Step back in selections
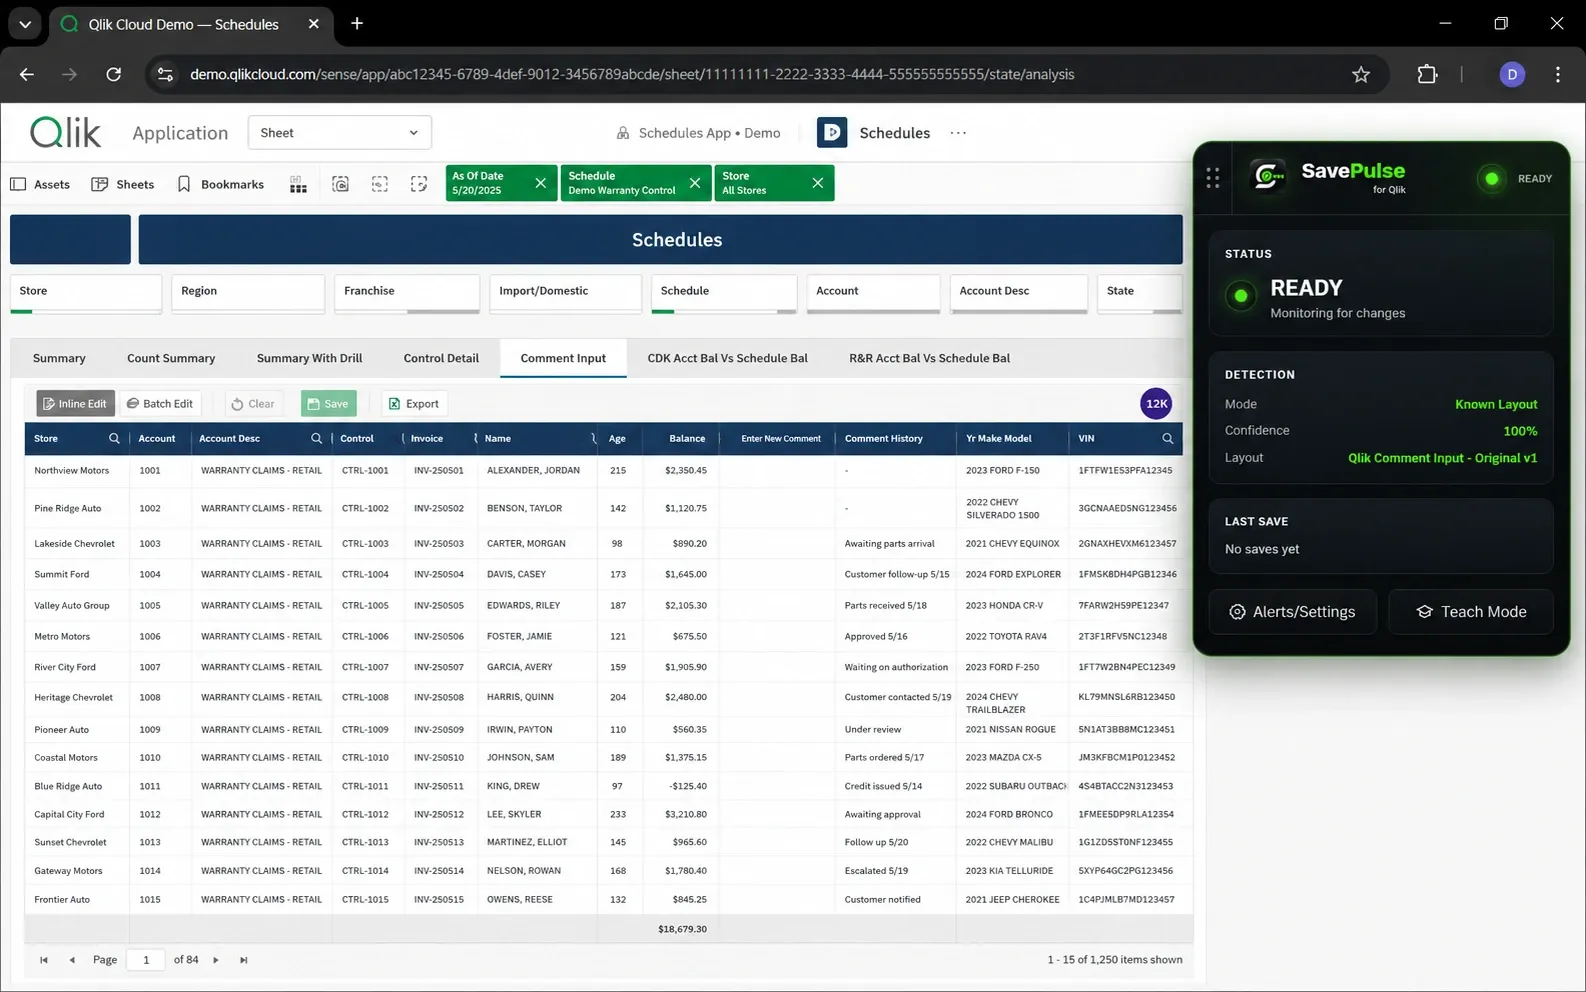This screenshot has width=1586, height=992. [x=380, y=184]
